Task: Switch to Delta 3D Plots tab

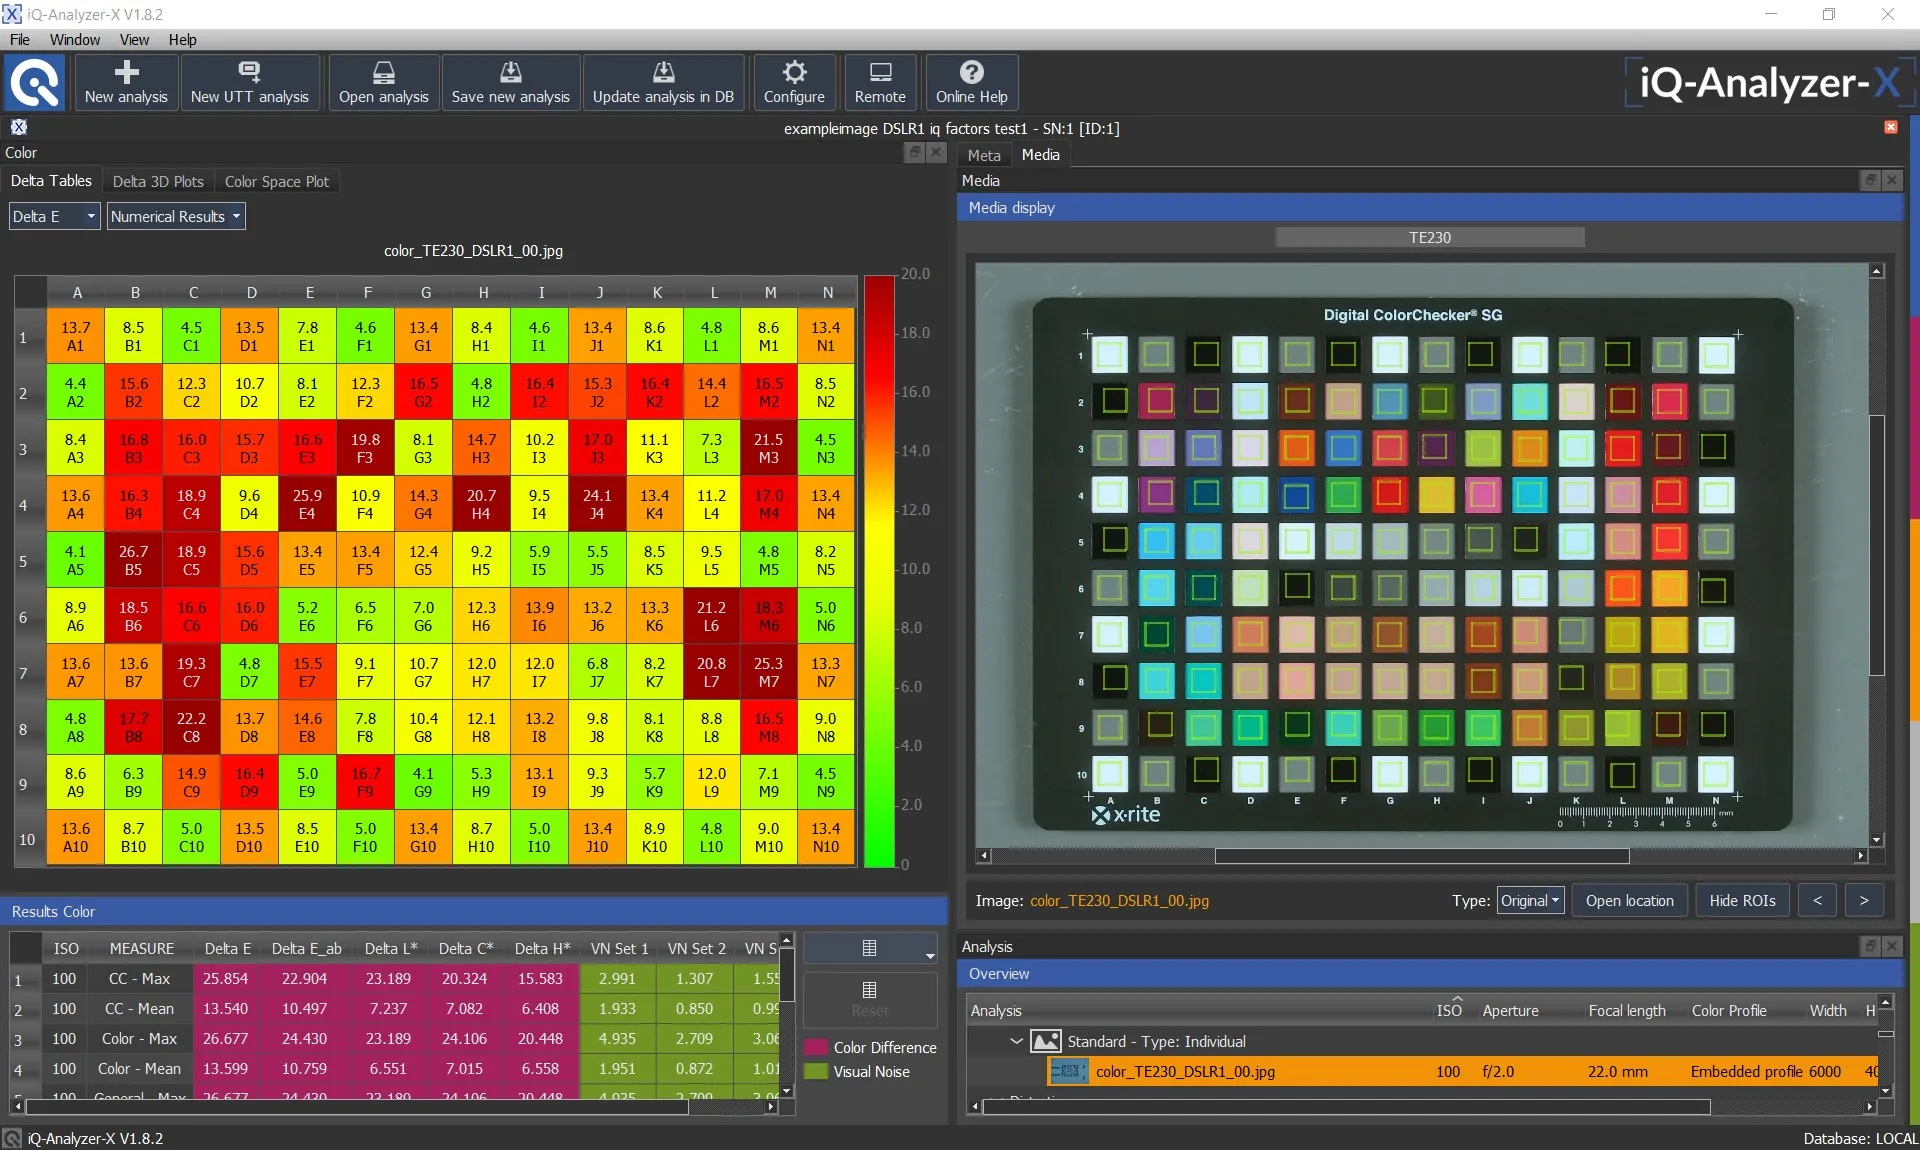Action: [158, 182]
